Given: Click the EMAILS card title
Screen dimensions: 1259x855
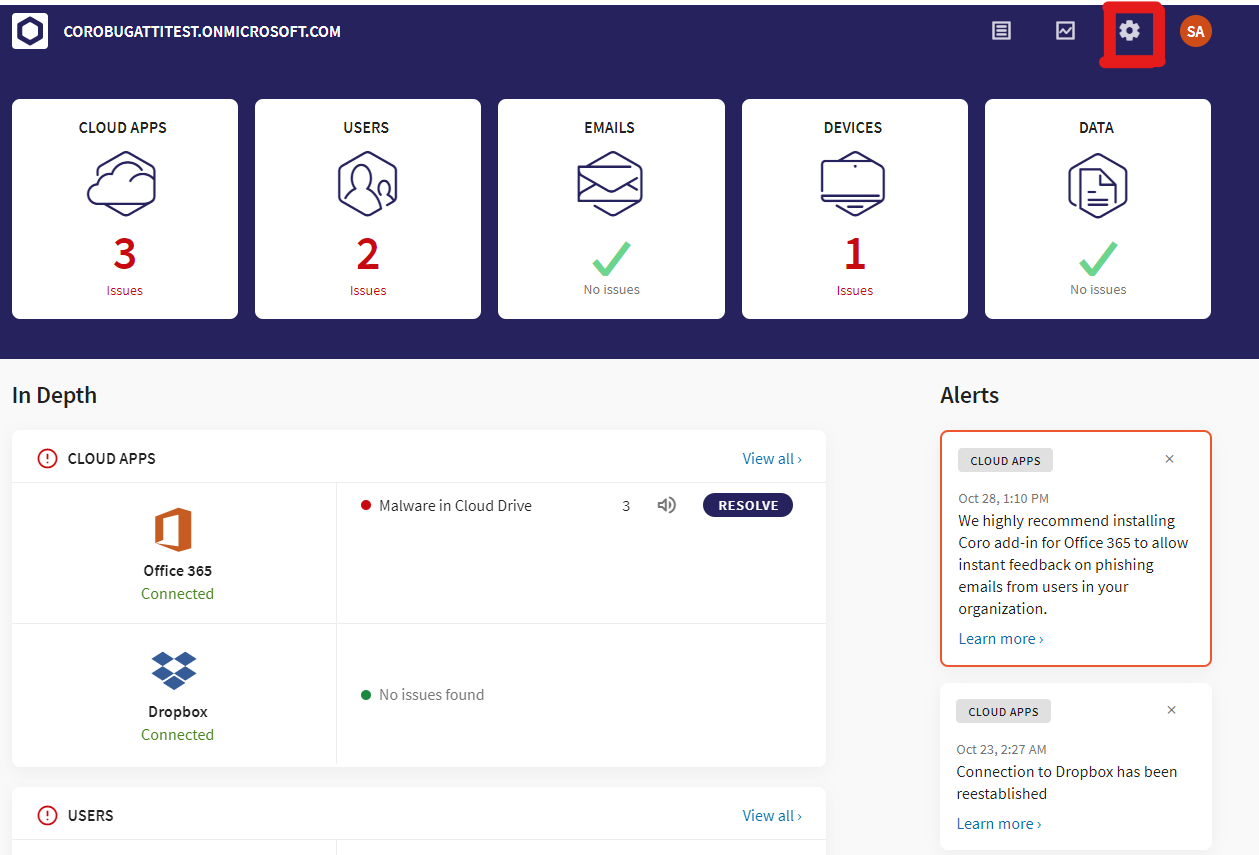Looking at the screenshot, I should [x=610, y=127].
